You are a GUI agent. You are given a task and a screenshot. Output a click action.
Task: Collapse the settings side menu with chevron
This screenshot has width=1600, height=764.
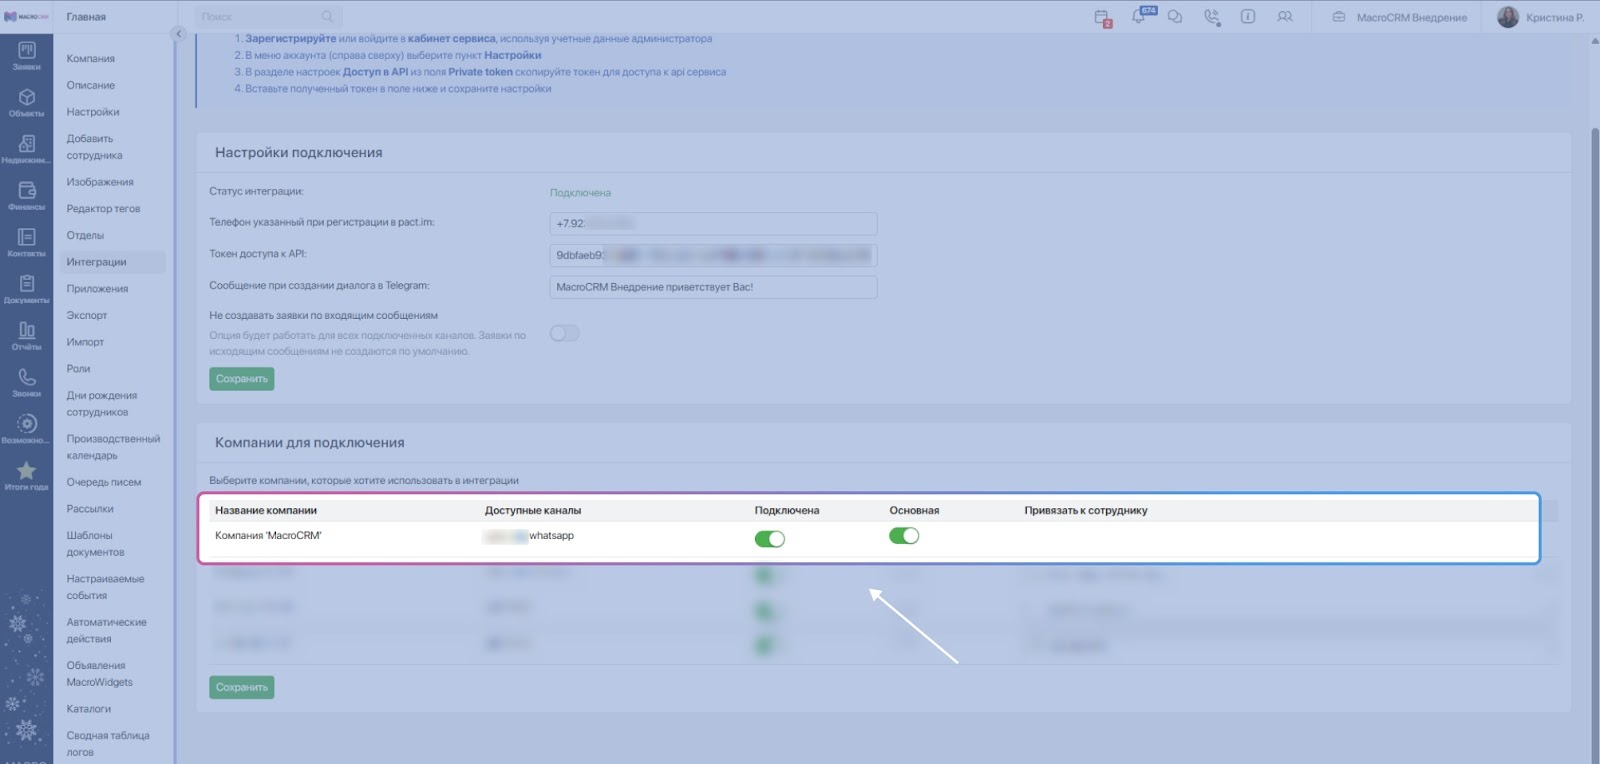(179, 34)
